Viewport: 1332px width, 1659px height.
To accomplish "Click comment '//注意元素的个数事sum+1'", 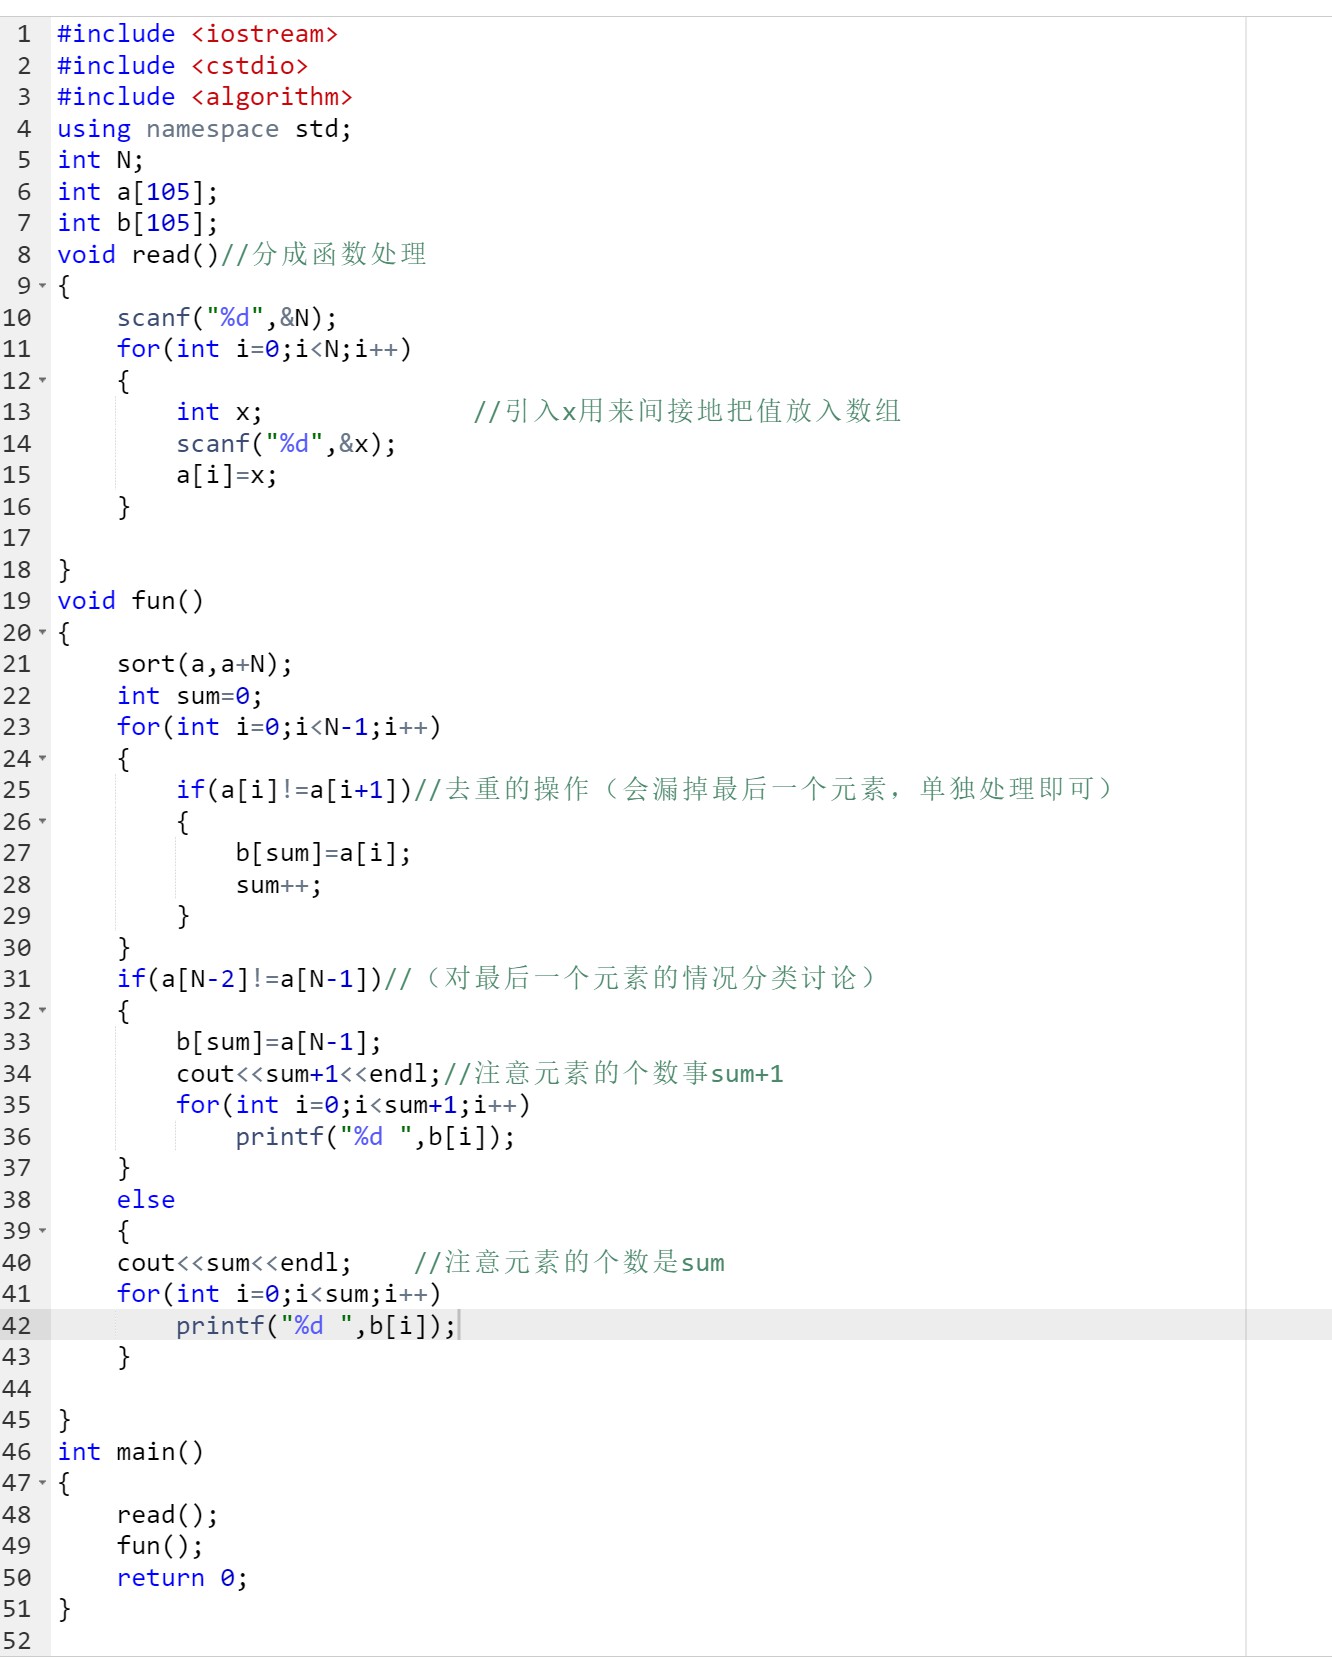I will [613, 1074].
